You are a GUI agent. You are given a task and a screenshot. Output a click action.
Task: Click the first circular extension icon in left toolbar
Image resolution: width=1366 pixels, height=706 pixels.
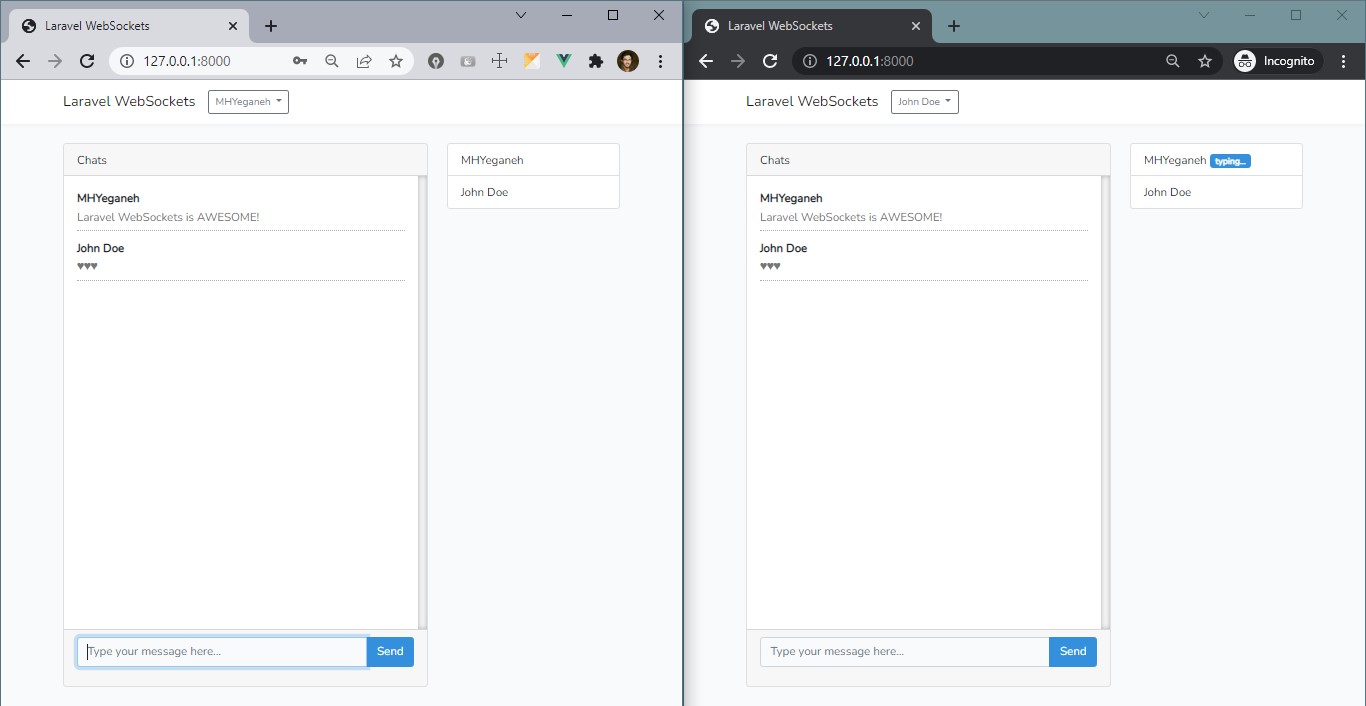[x=436, y=61]
